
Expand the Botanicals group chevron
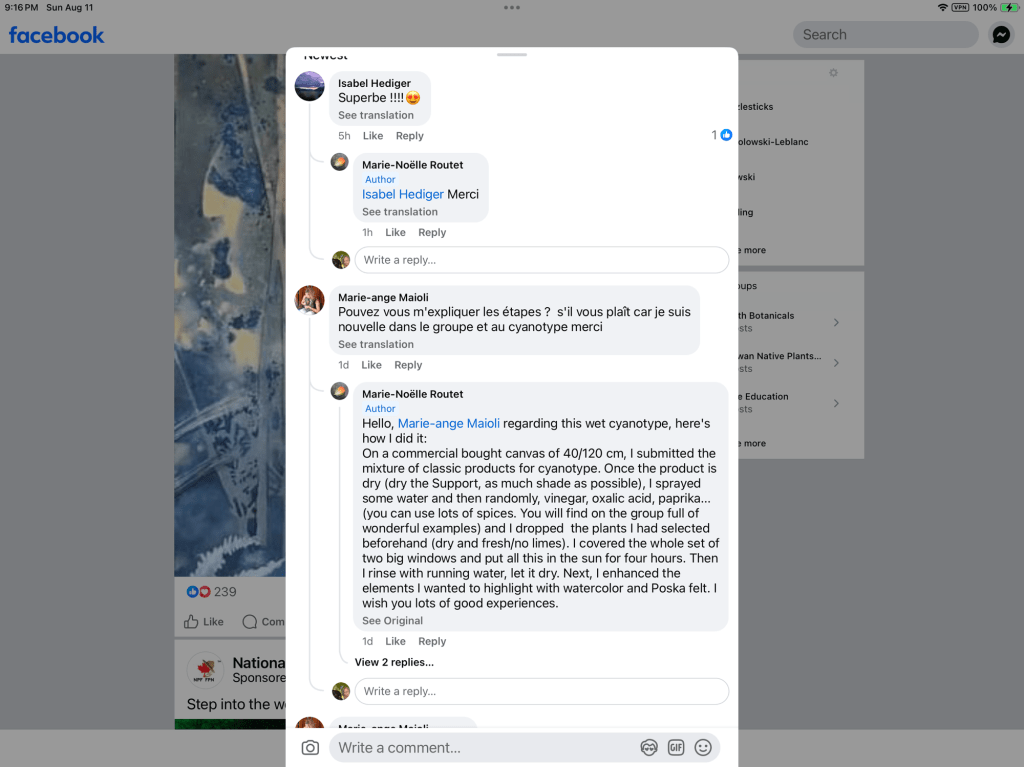click(x=836, y=322)
